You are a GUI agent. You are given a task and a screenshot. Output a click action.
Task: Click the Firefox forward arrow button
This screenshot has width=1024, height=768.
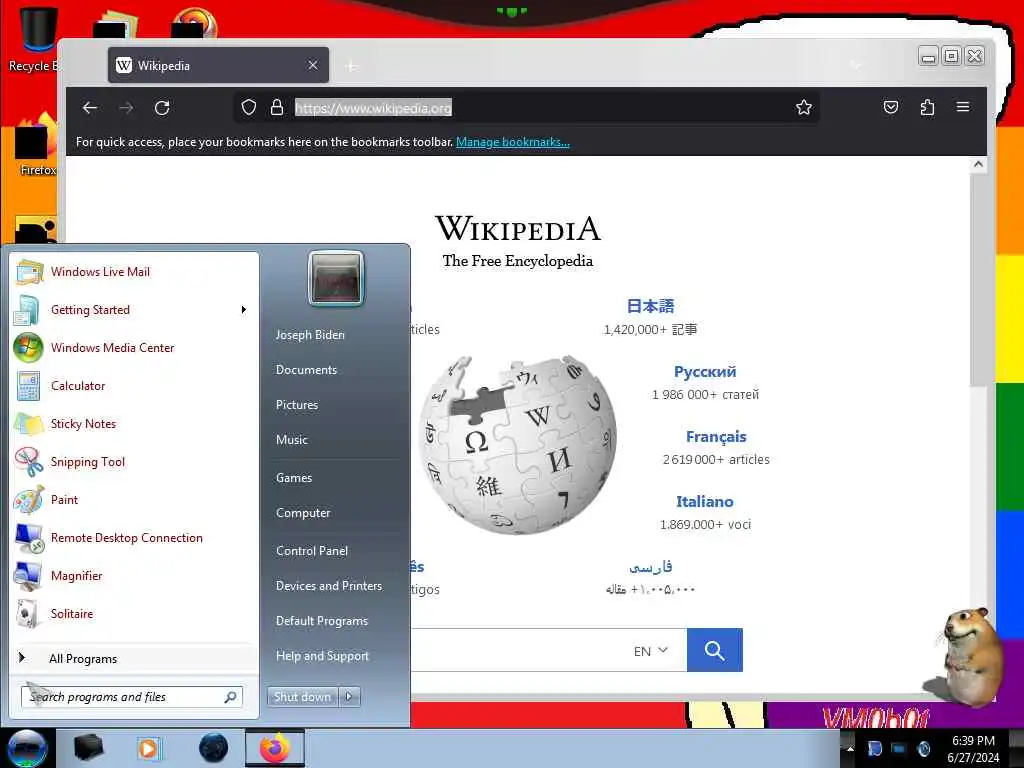[126, 108]
